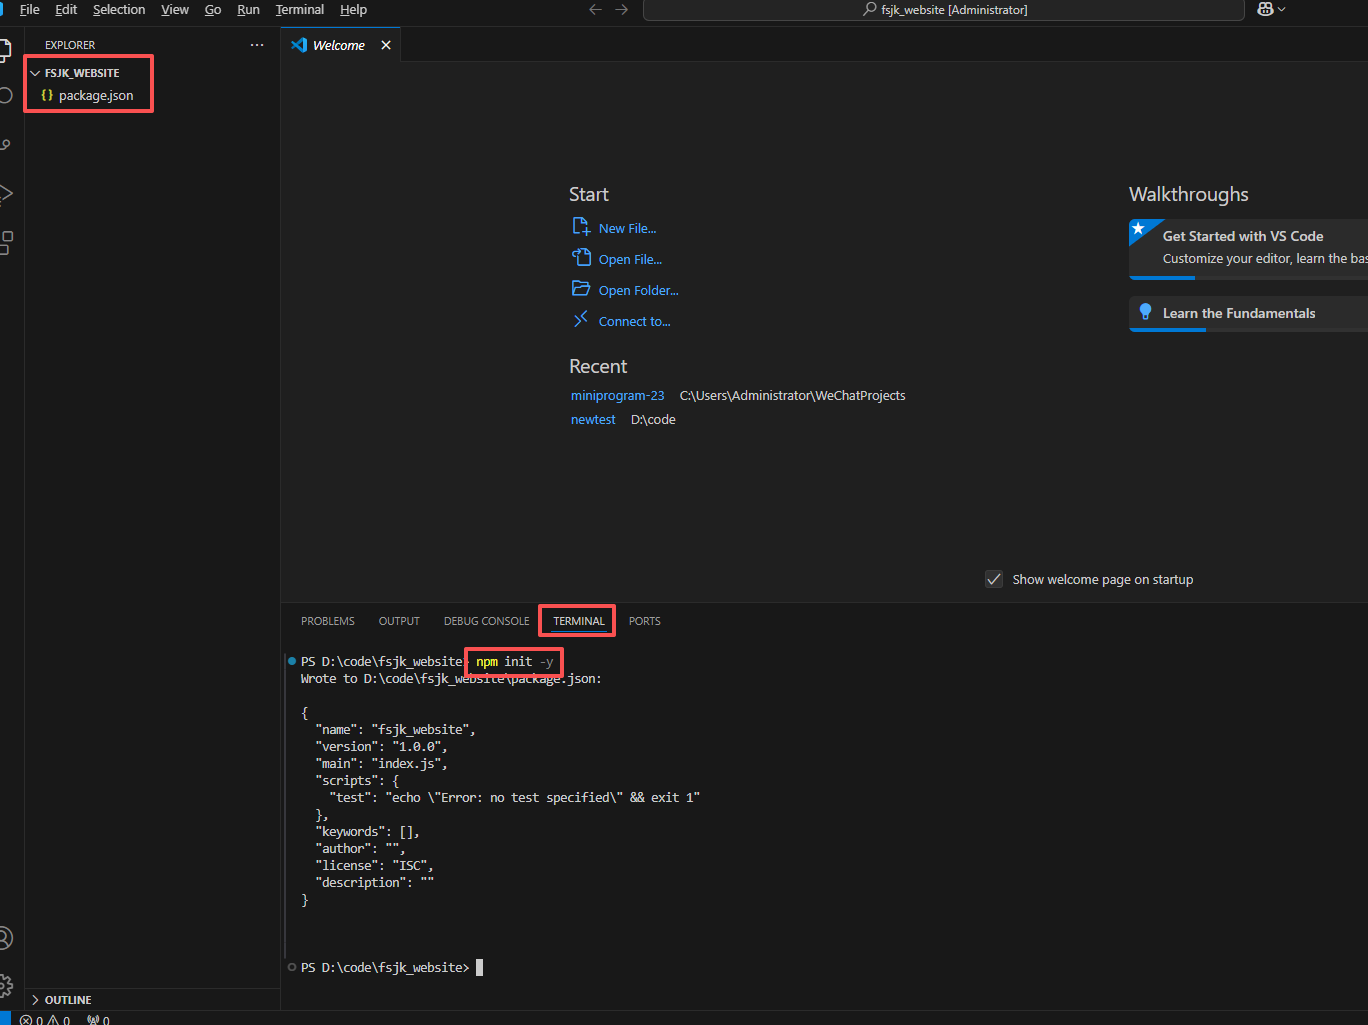1368x1025 pixels.
Task: Open the Search view in activity bar
Action: (x=5, y=96)
